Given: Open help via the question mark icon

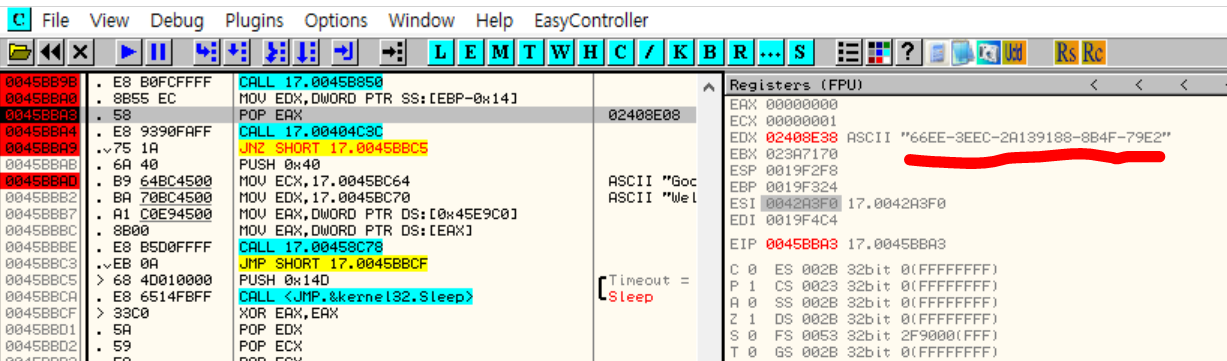Looking at the screenshot, I should (x=908, y=51).
